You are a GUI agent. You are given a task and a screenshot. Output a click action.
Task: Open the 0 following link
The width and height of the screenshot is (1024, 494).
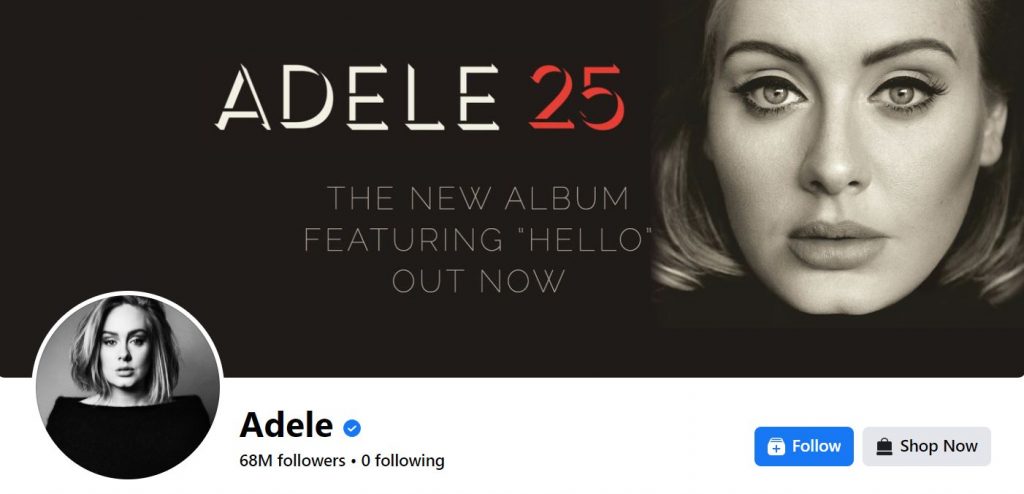(x=403, y=461)
